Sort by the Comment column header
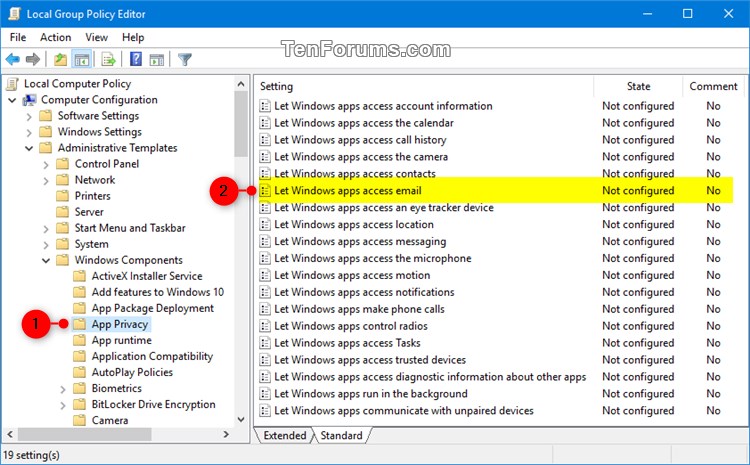 click(713, 86)
